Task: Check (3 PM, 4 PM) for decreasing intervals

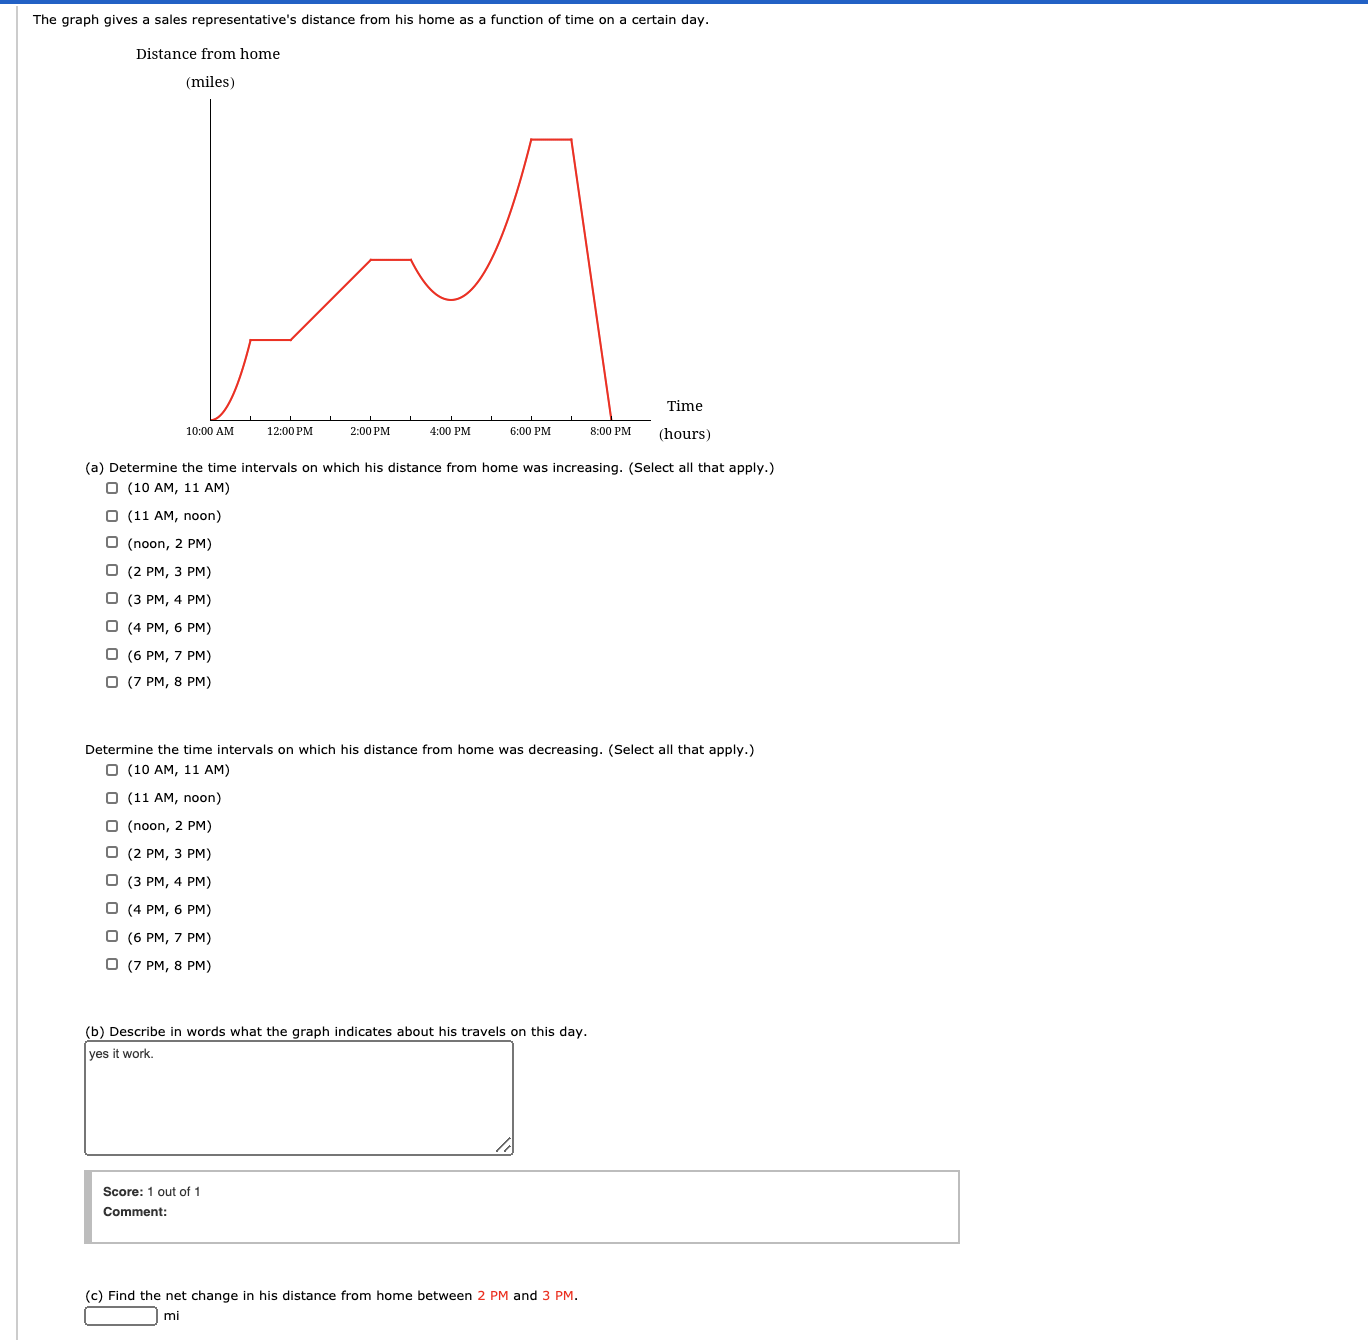Action: 110,881
